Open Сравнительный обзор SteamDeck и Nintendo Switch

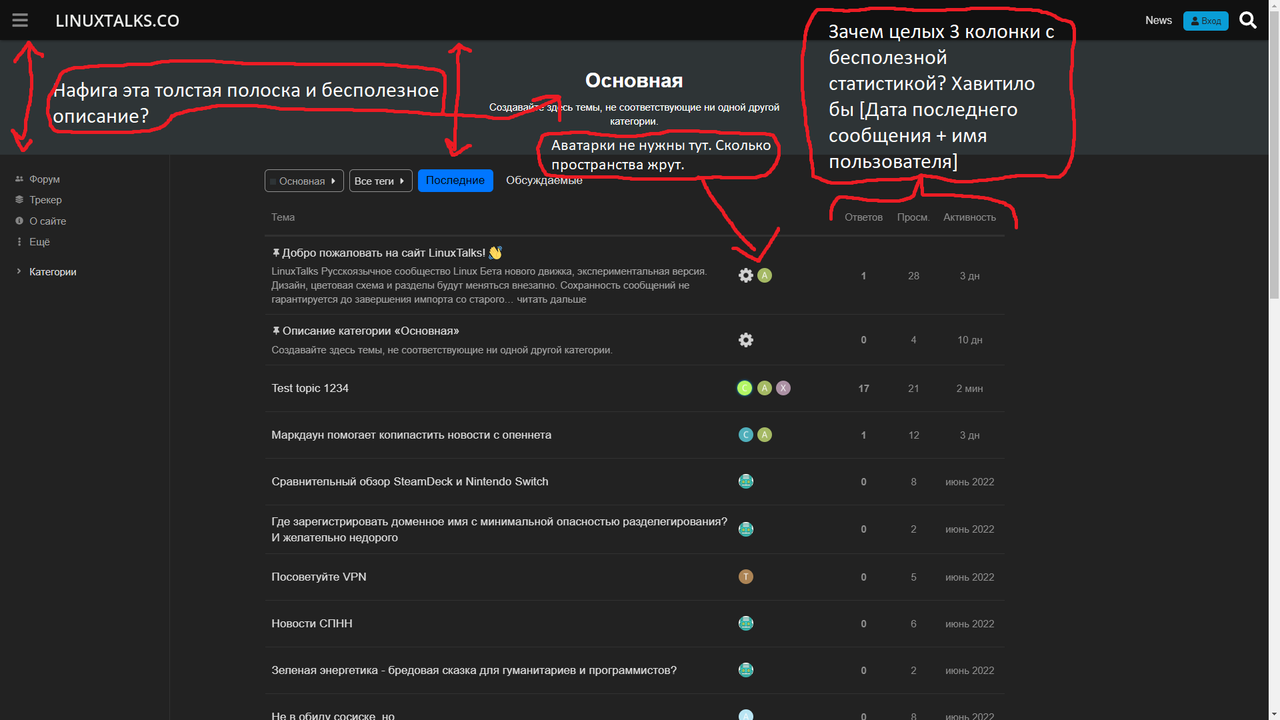(410, 482)
